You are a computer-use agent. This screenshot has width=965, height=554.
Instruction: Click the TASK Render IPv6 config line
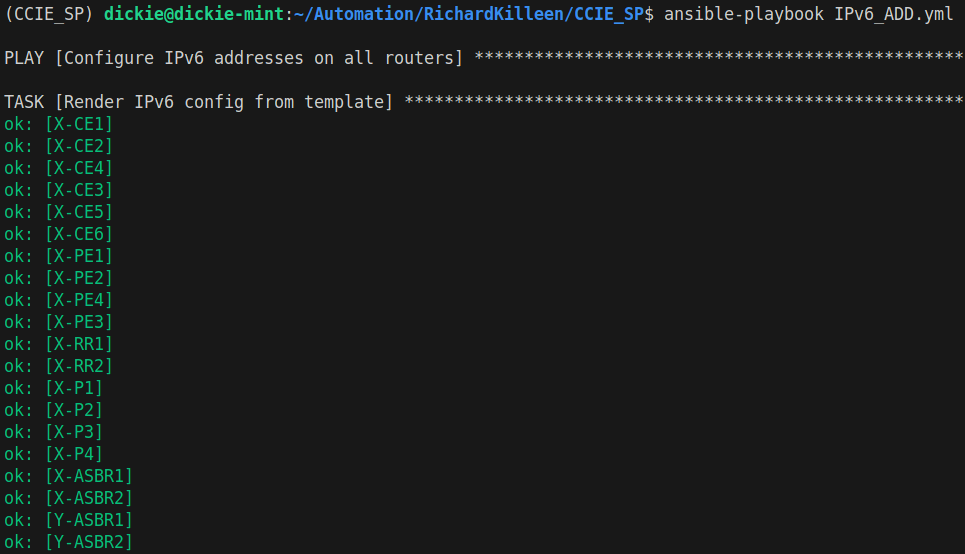[x=198, y=102]
